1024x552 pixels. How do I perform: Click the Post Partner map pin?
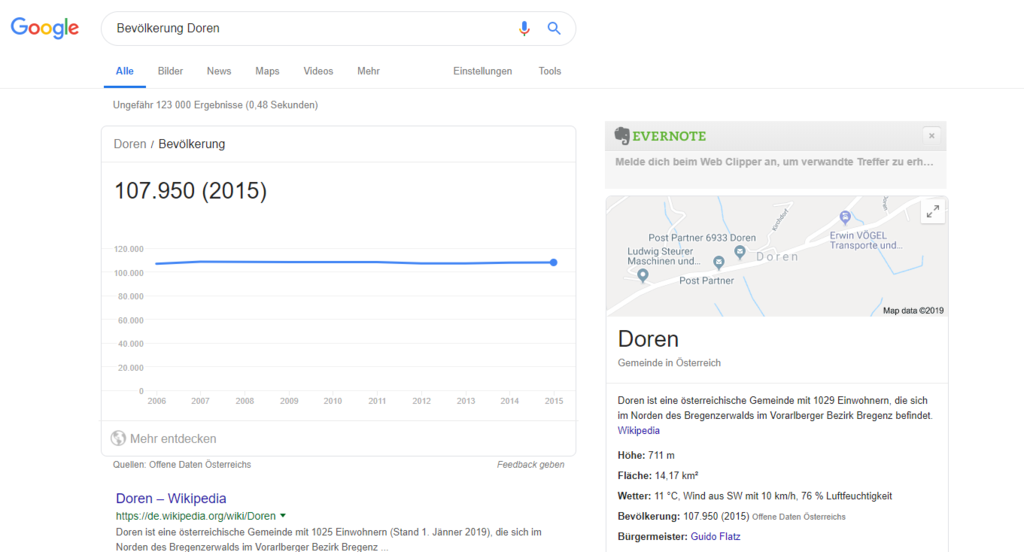pyautogui.click(x=718, y=263)
